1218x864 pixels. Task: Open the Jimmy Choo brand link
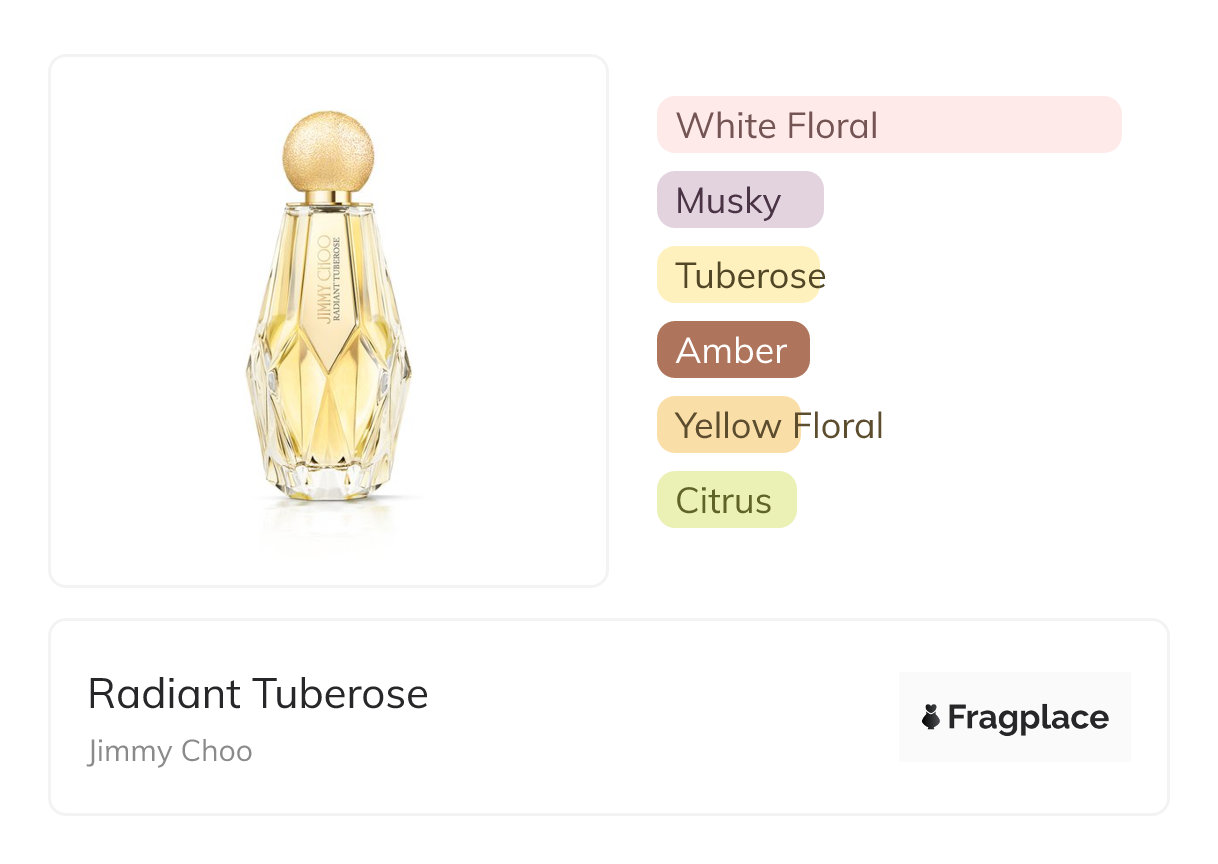coord(170,751)
